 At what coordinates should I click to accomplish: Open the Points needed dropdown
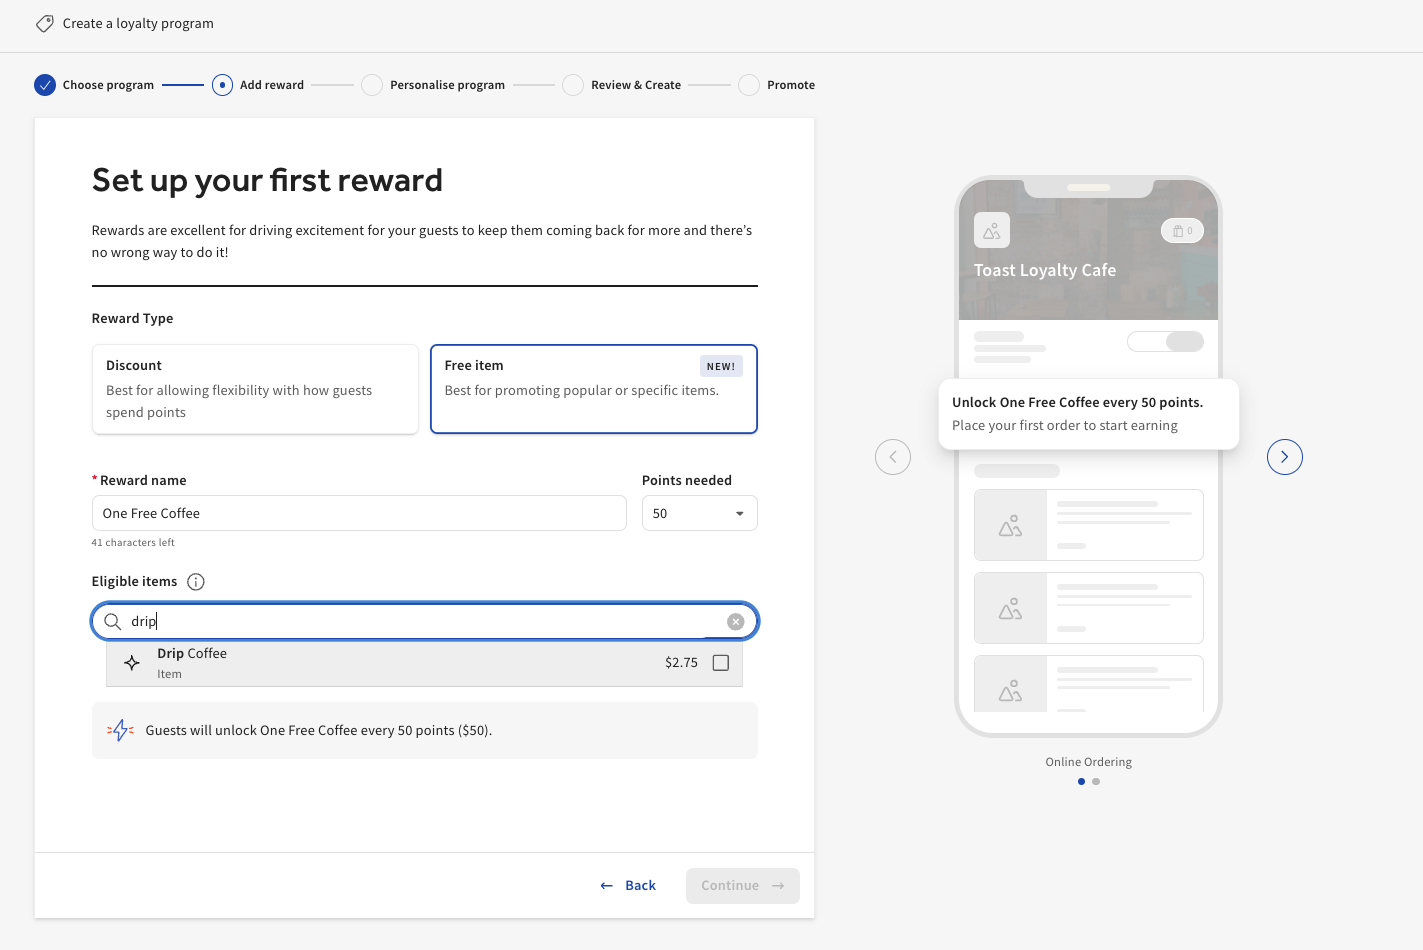coord(740,513)
